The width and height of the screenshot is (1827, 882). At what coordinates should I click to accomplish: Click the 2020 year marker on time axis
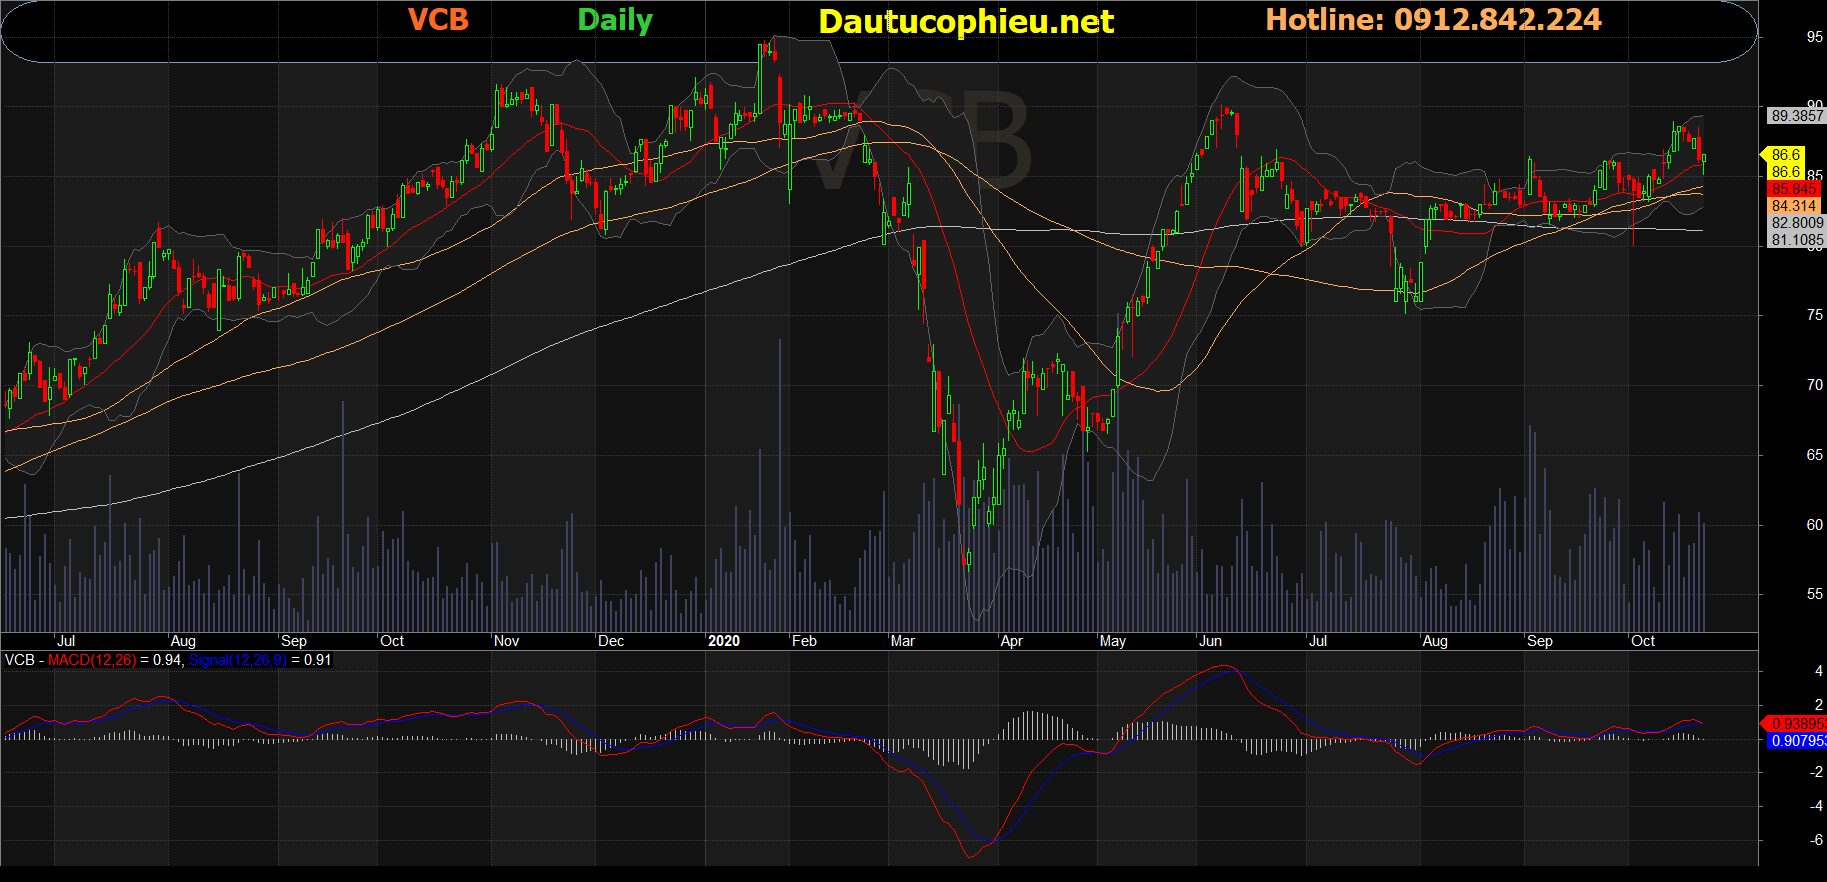pyautogui.click(x=723, y=641)
